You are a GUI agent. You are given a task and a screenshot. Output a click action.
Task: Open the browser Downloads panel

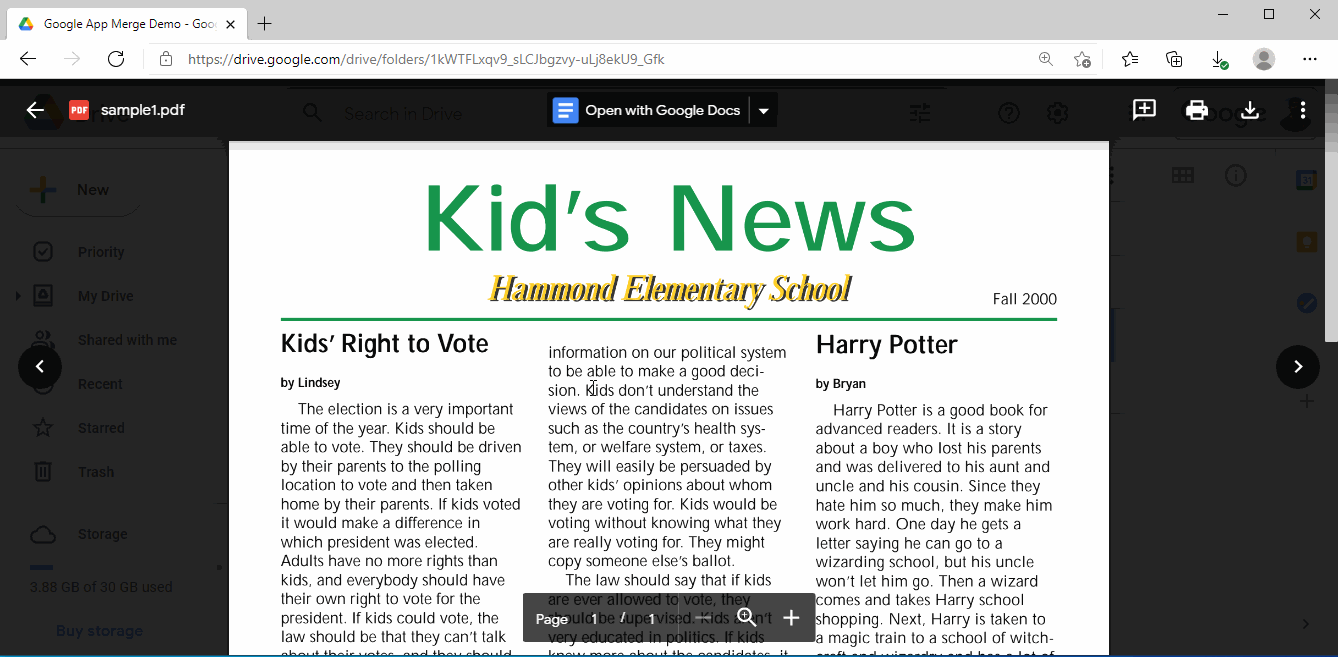(1220, 59)
